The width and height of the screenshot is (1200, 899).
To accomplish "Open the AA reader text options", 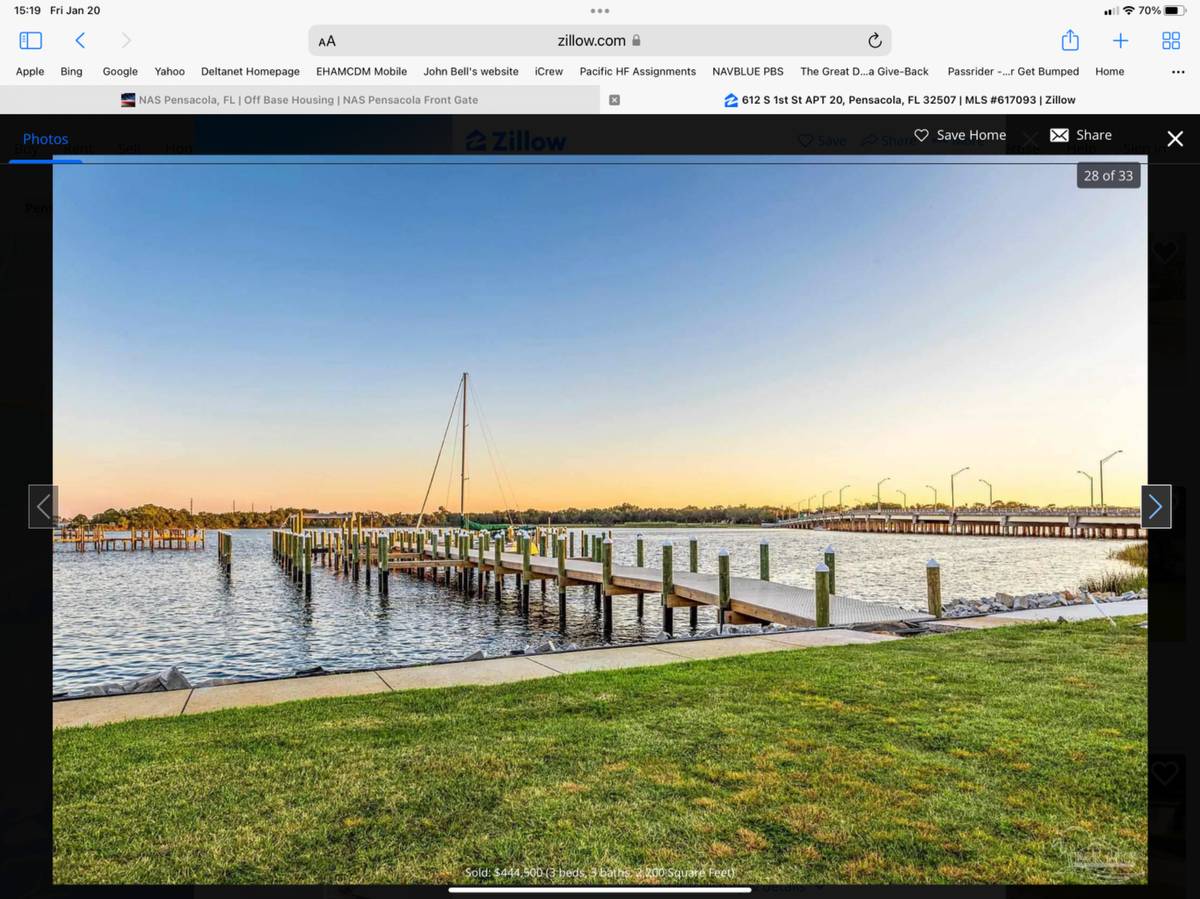I will [x=327, y=41].
